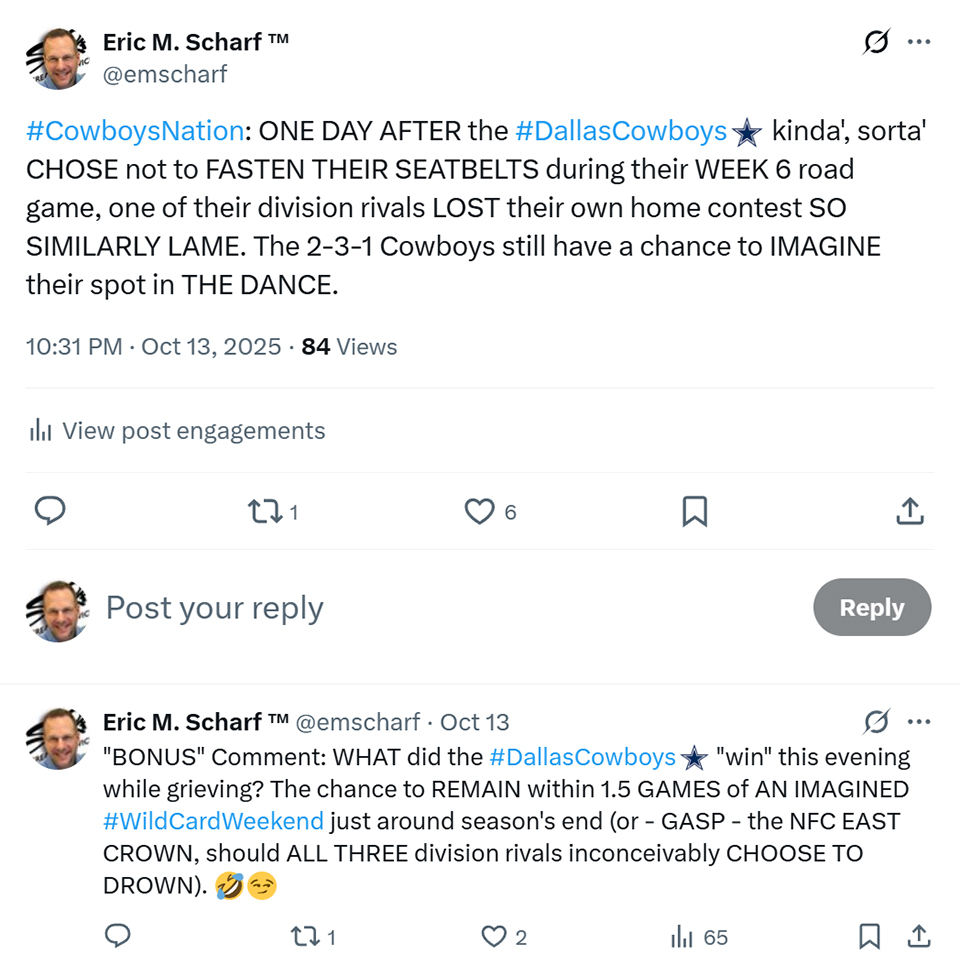Open the #CowboysNation hashtag link

[135, 131]
